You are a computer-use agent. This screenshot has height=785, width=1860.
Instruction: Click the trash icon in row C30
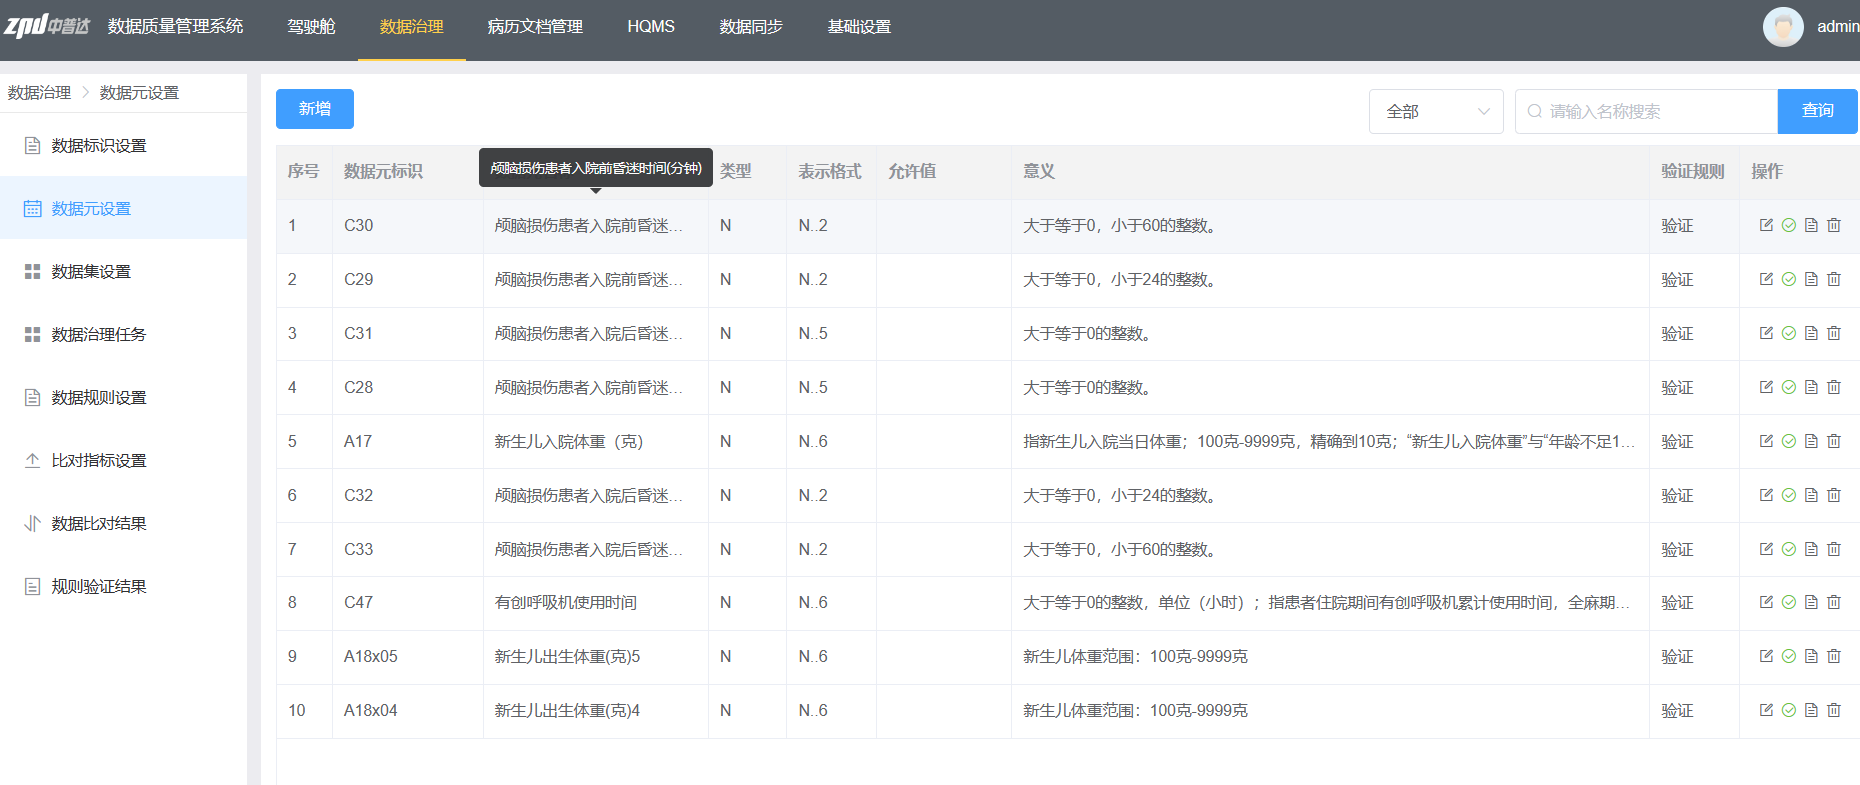click(x=1834, y=225)
